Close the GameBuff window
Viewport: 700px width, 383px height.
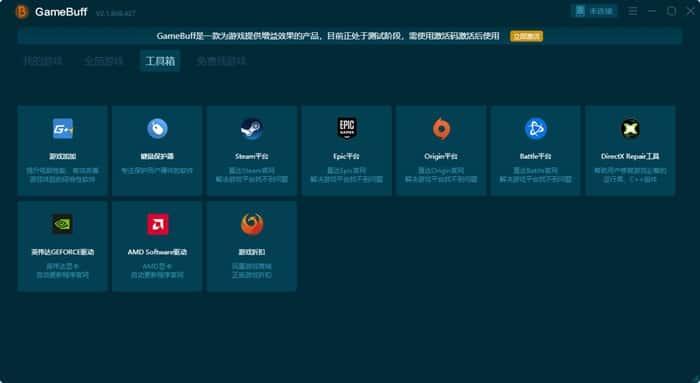pos(691,11)
